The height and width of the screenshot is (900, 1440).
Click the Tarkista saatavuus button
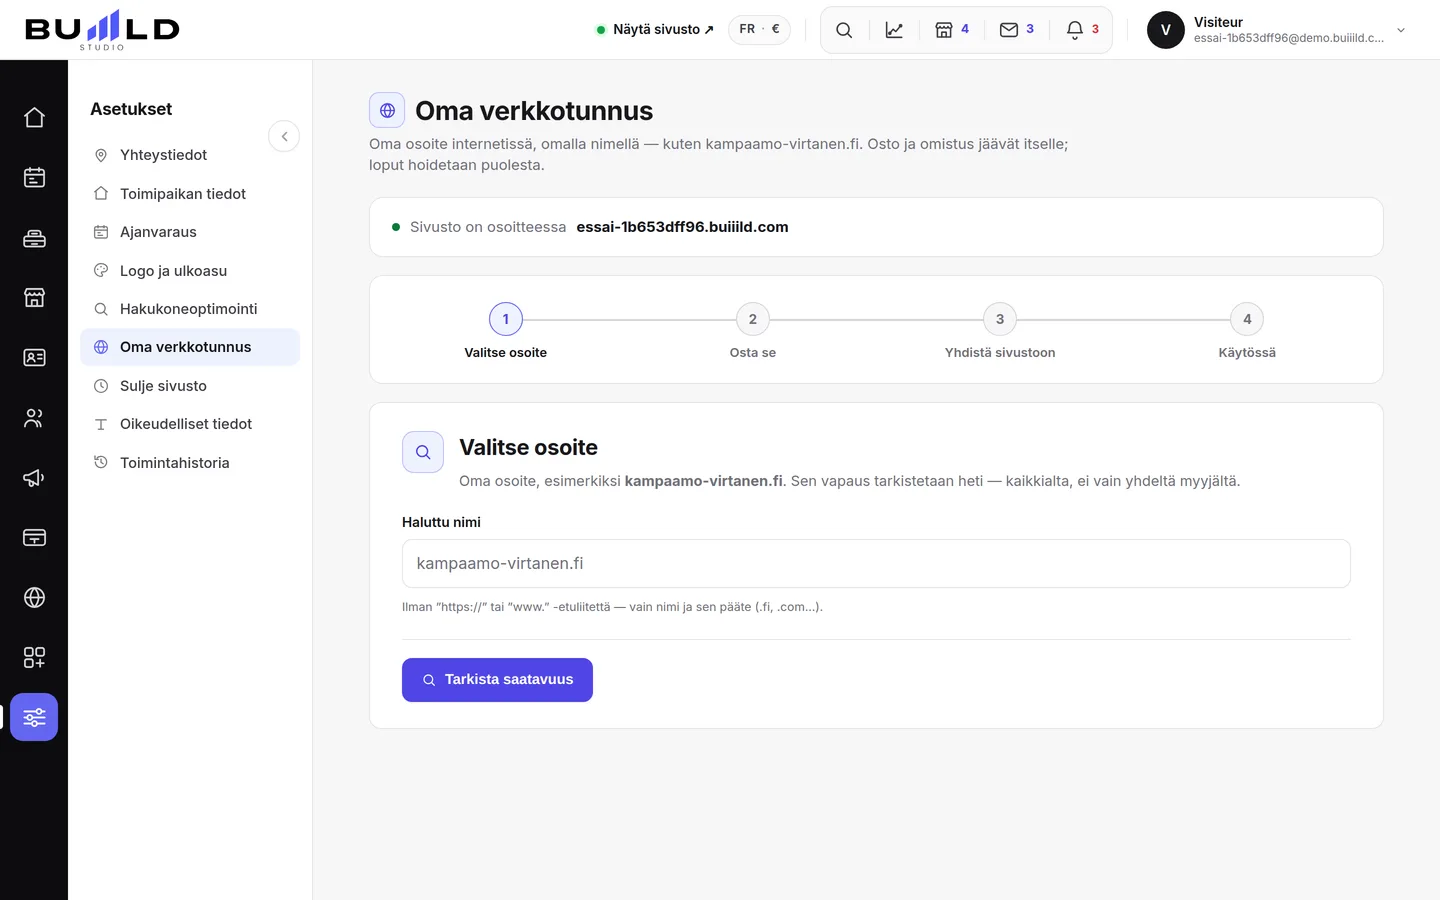497,680
